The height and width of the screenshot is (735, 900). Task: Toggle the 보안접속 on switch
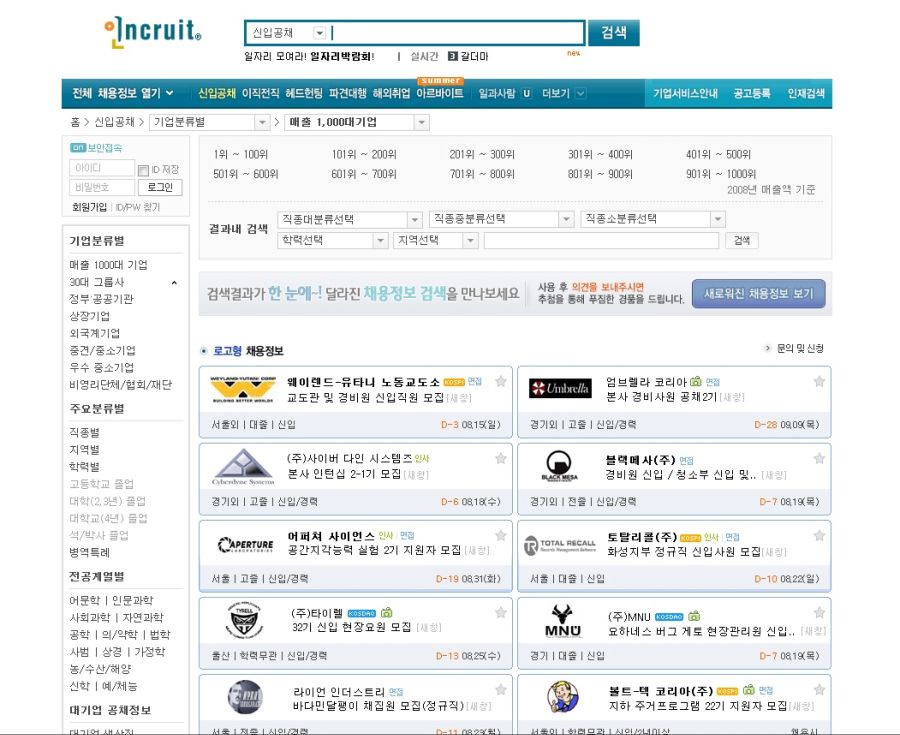click(x=77, y=148)
